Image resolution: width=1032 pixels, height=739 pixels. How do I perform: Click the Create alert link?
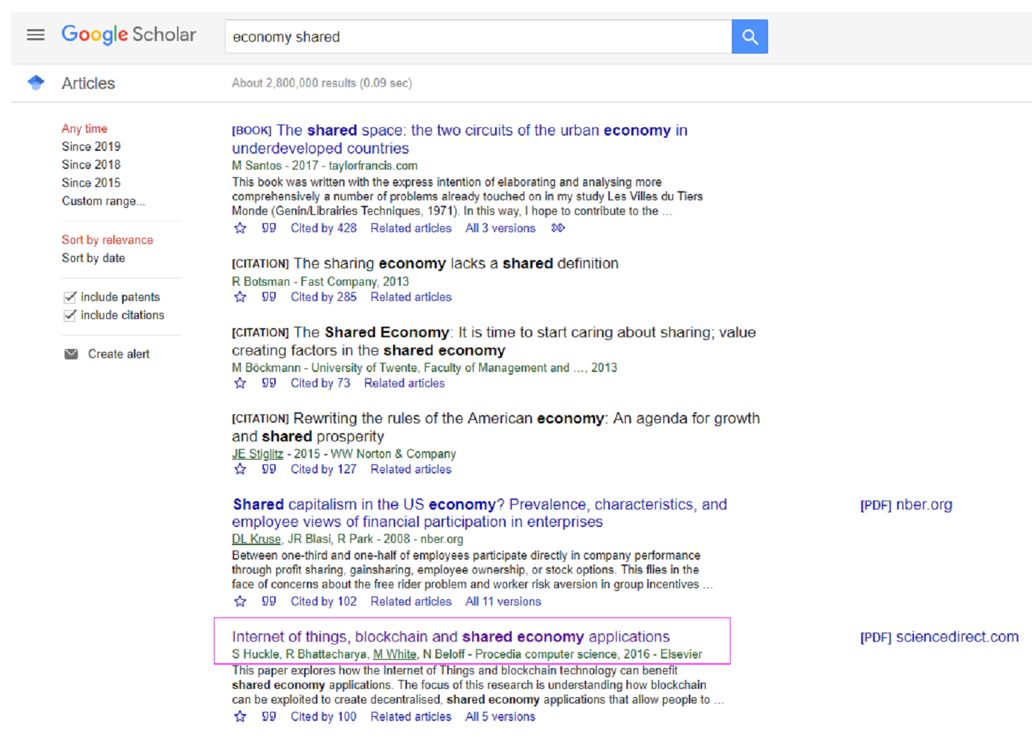119,354
